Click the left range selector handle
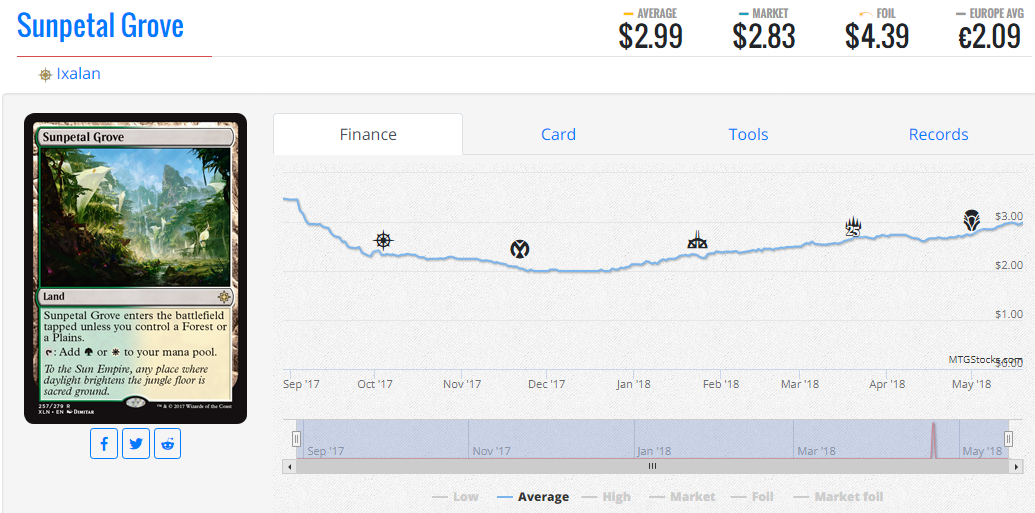The width and height of the screenshot is (1035, 513). (296, 439)
